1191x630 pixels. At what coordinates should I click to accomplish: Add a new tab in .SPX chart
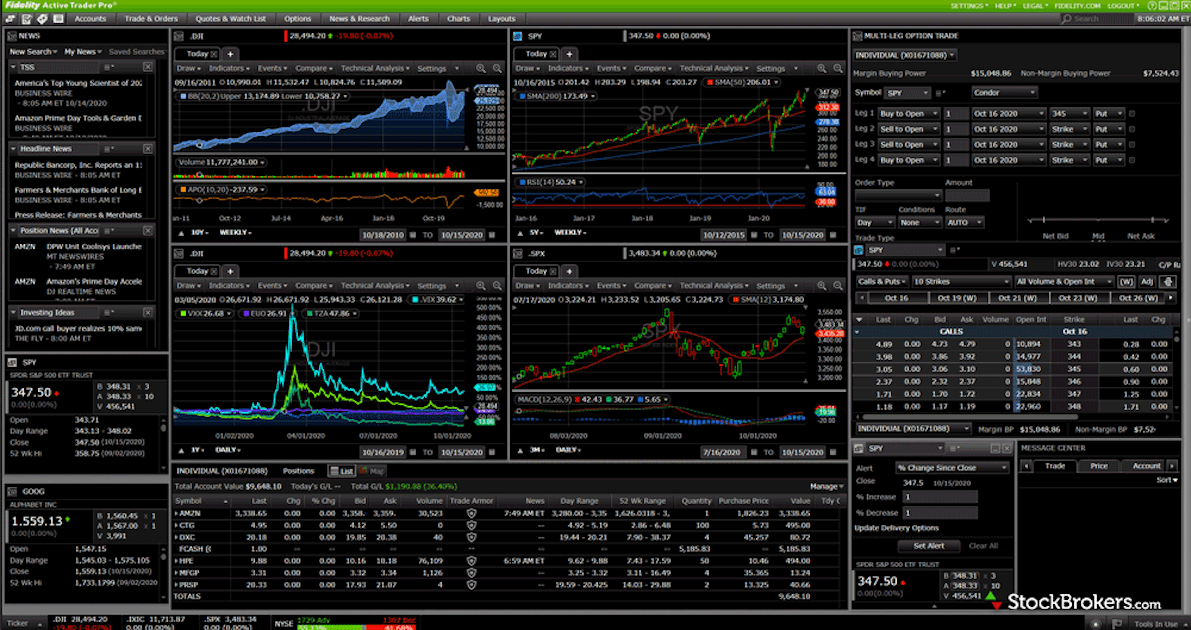point(569,271)
